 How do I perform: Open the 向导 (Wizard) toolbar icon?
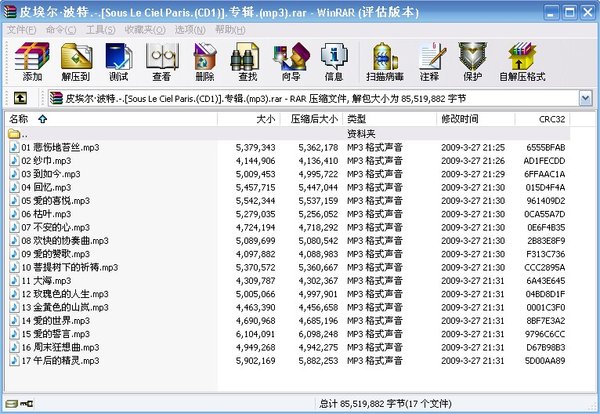pos(291,62)
